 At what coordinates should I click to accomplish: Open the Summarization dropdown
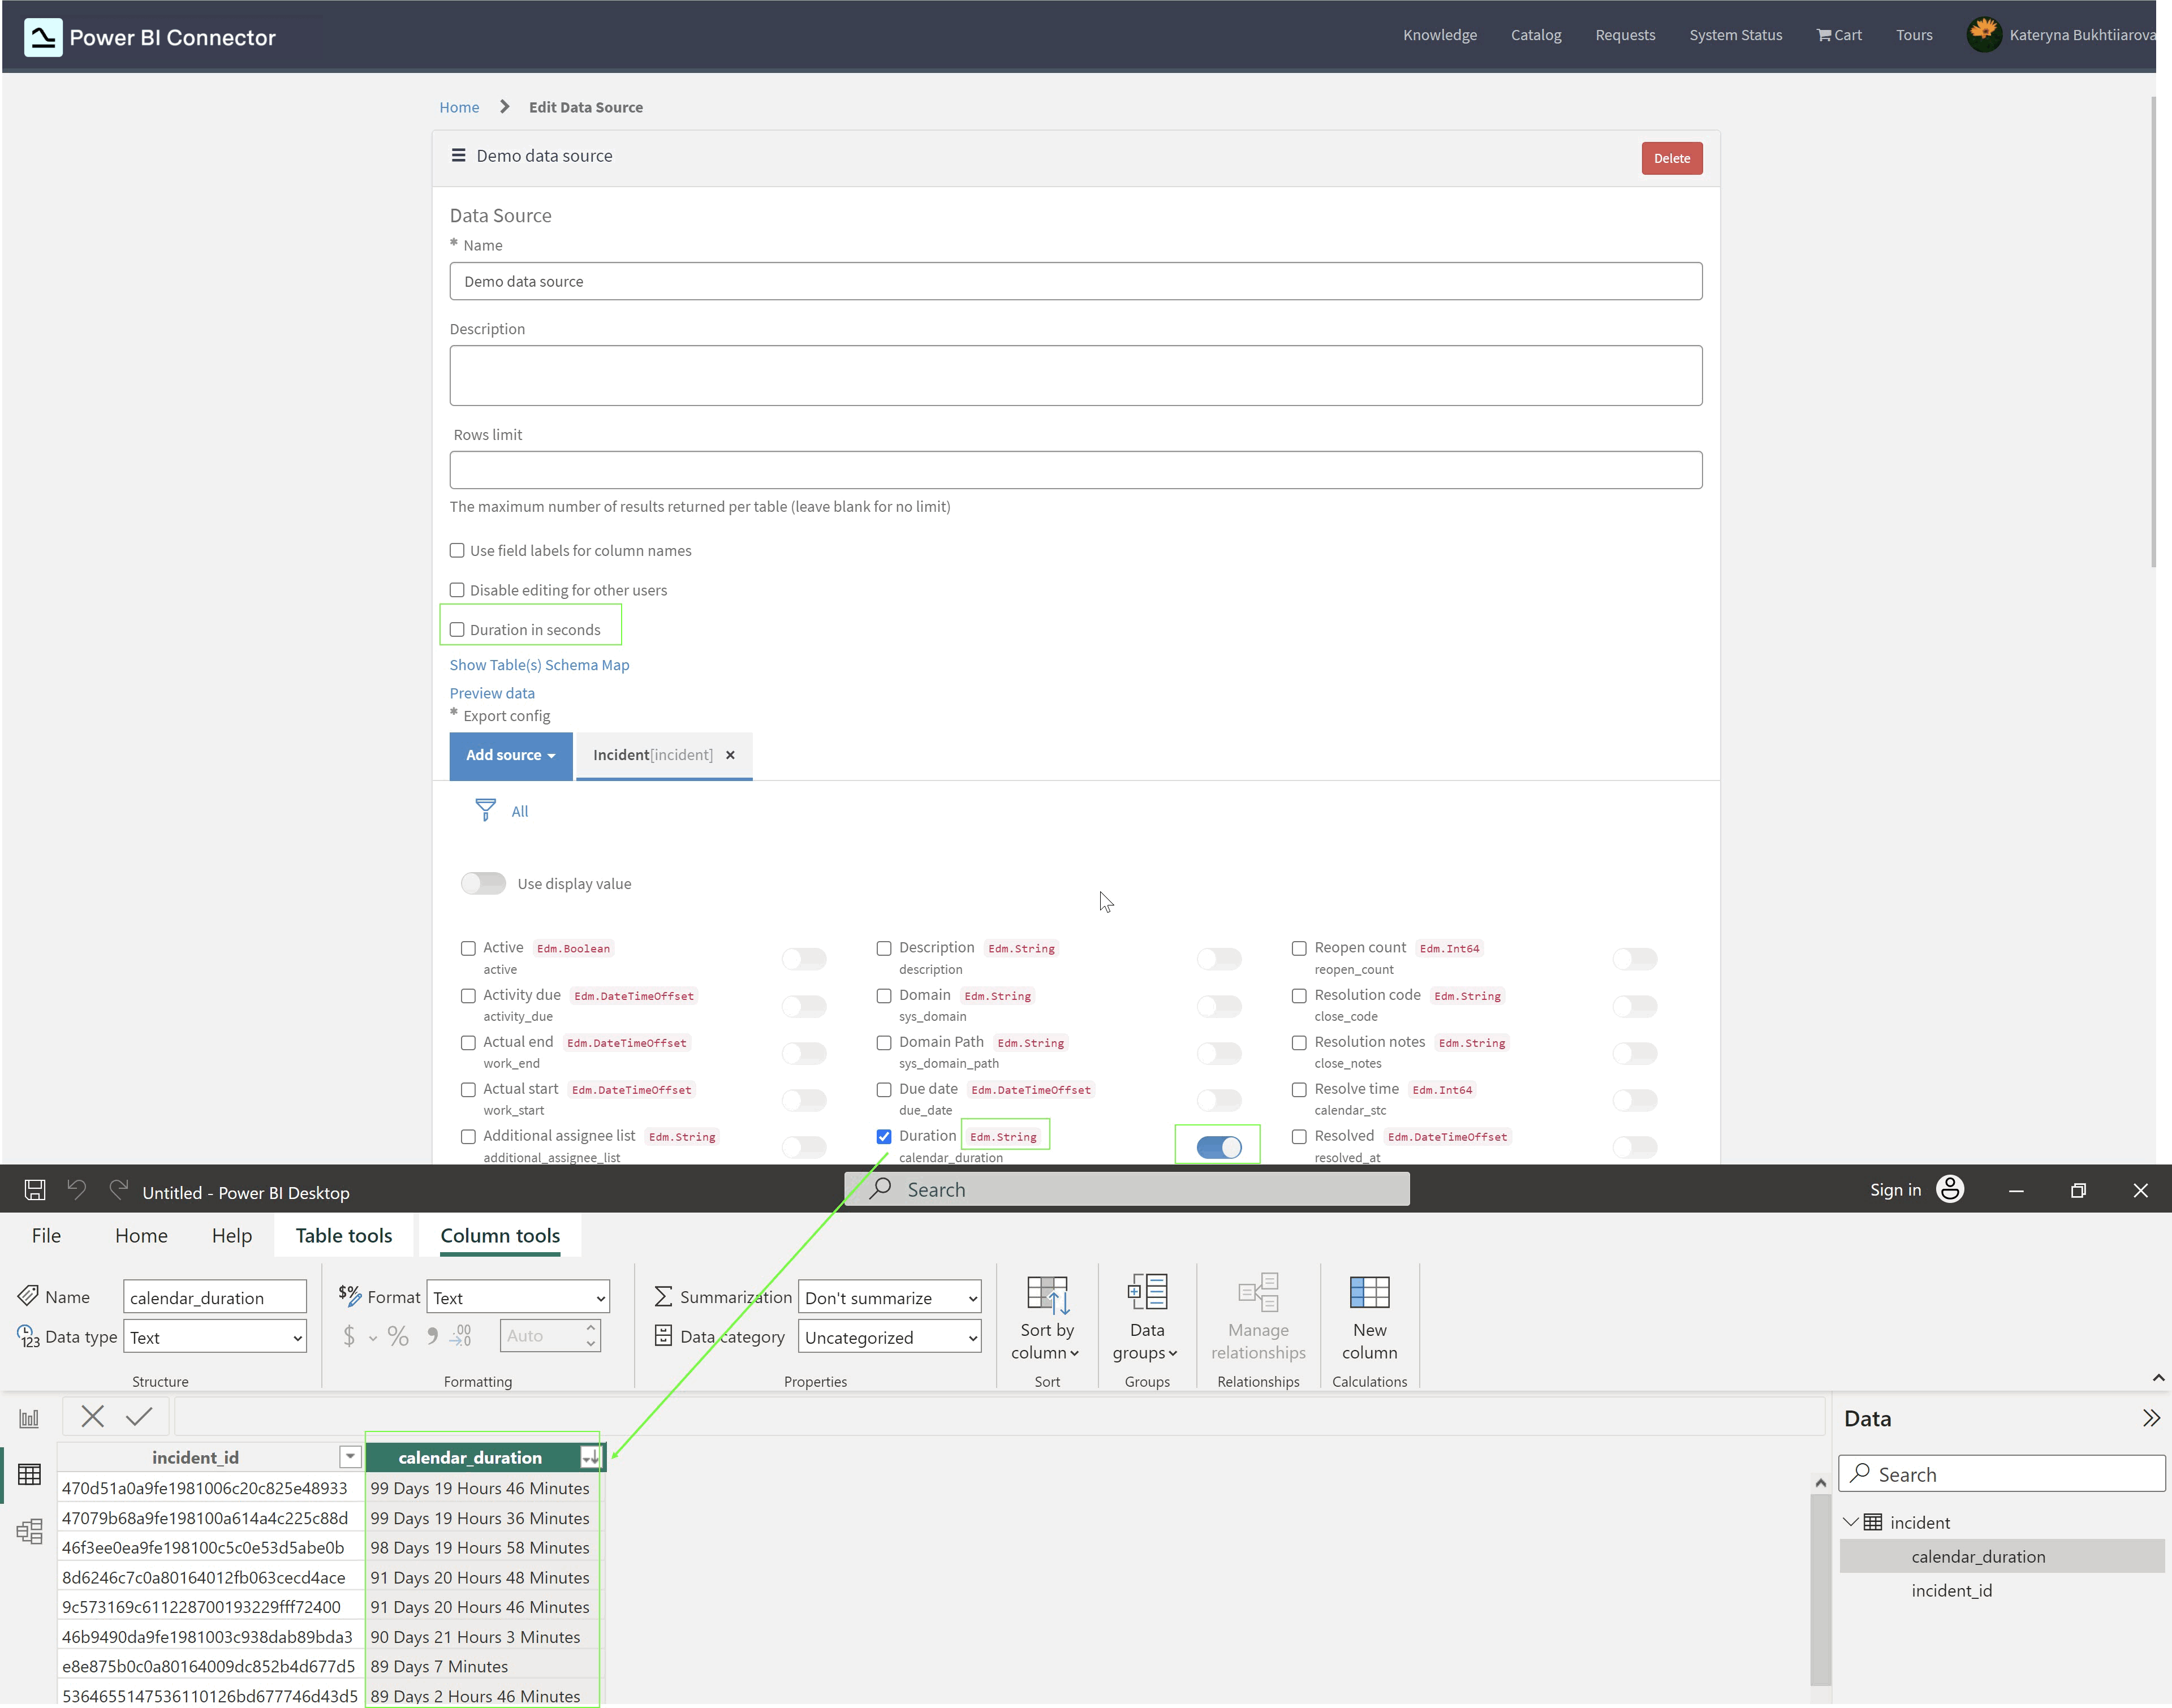[889, 1297]
